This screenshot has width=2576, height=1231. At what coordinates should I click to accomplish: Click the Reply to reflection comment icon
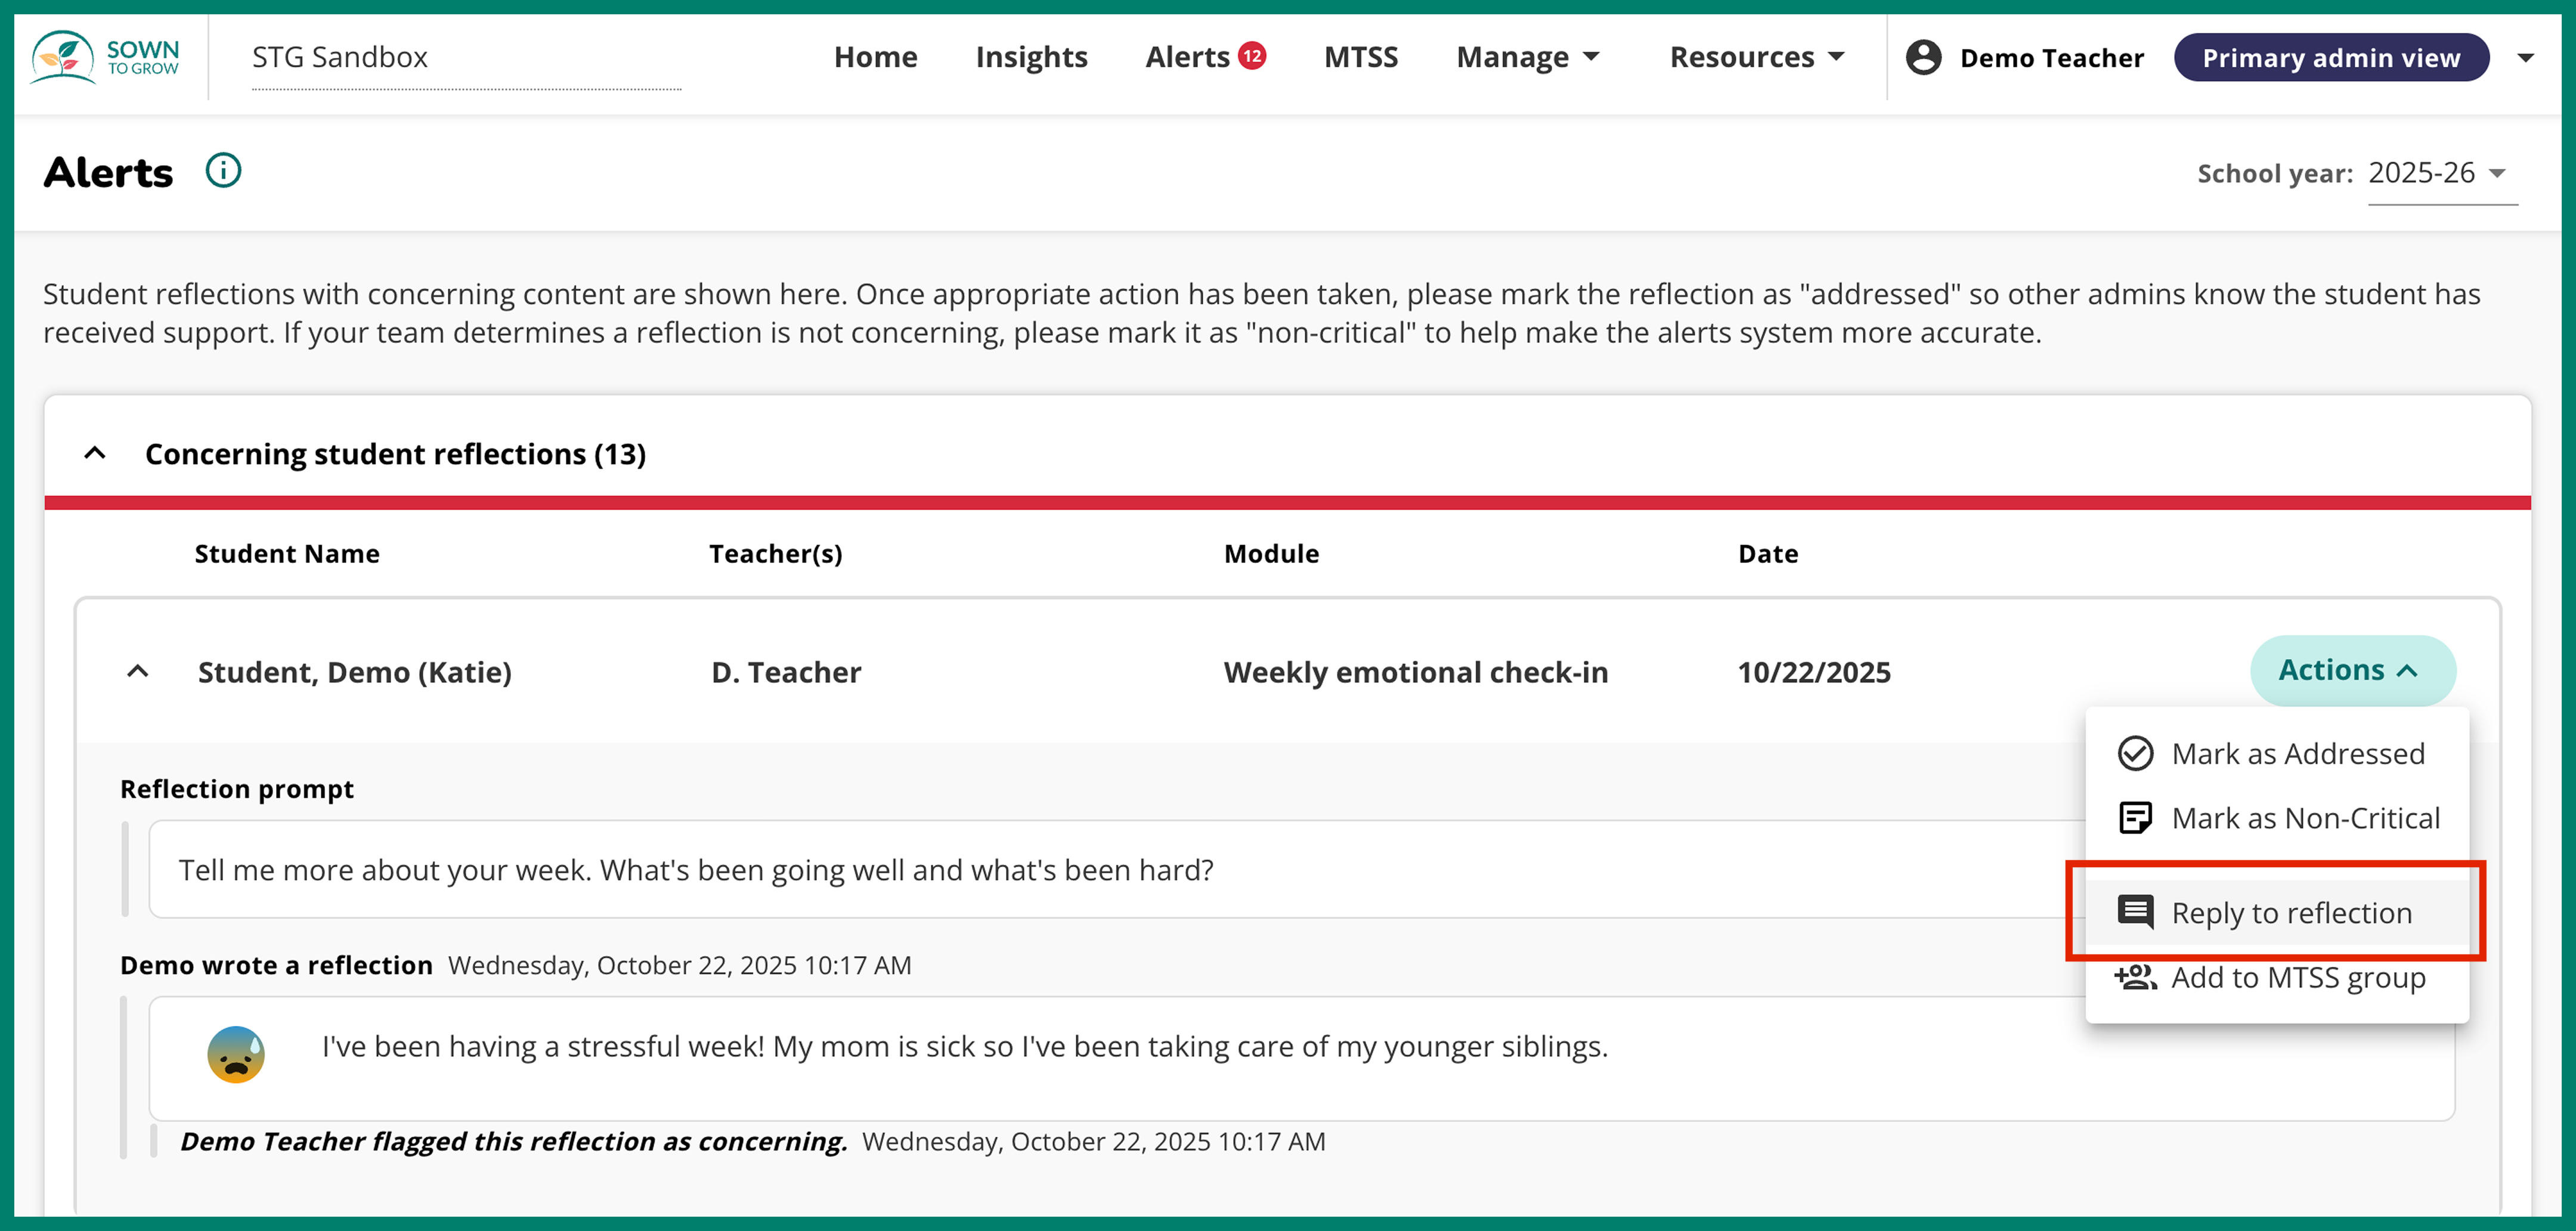2136,912
